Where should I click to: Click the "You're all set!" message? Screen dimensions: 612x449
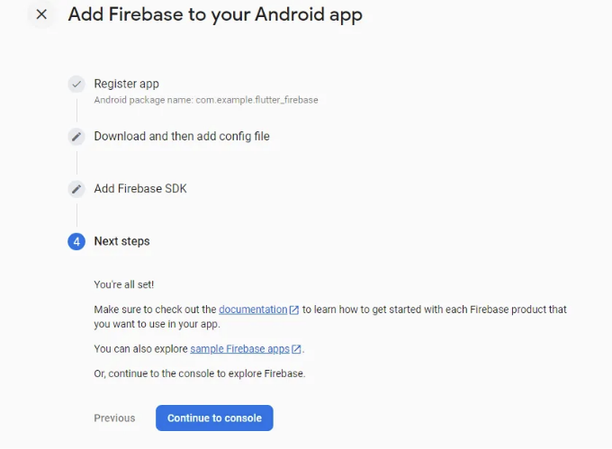click(x=124, y=285)
